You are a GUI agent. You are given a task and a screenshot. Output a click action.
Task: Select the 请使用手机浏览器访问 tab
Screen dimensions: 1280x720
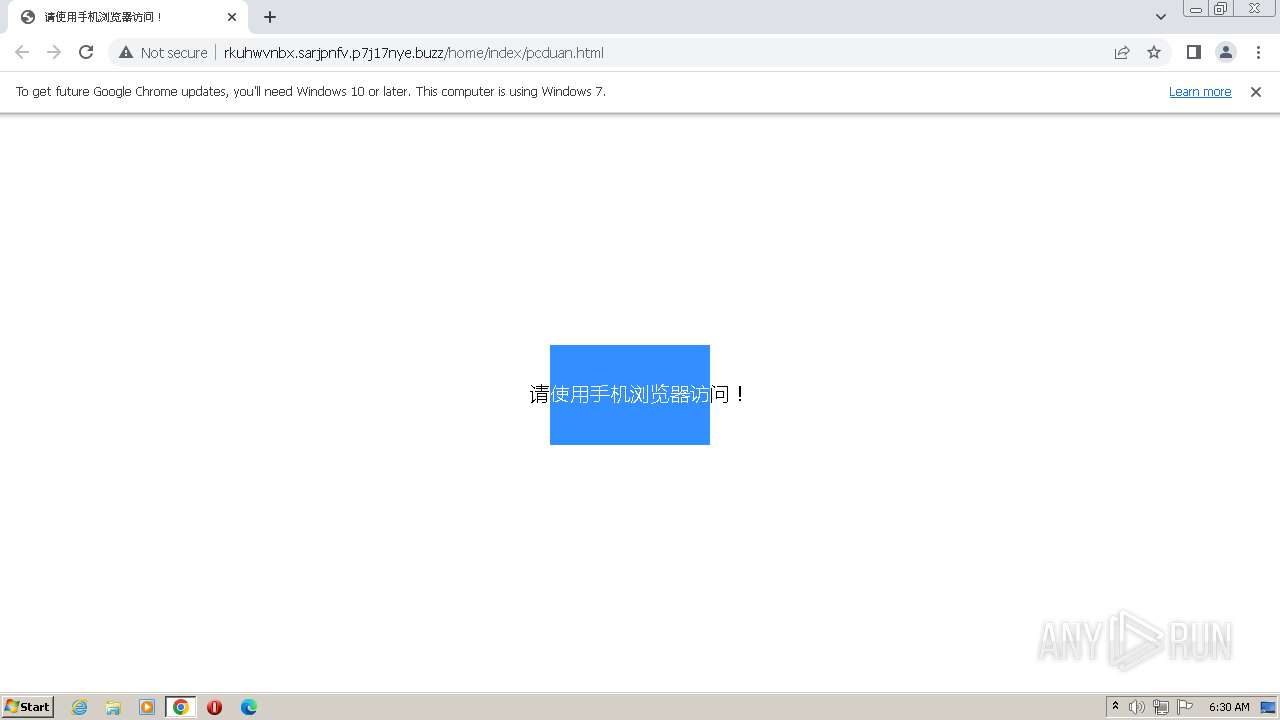pos(127,17)
